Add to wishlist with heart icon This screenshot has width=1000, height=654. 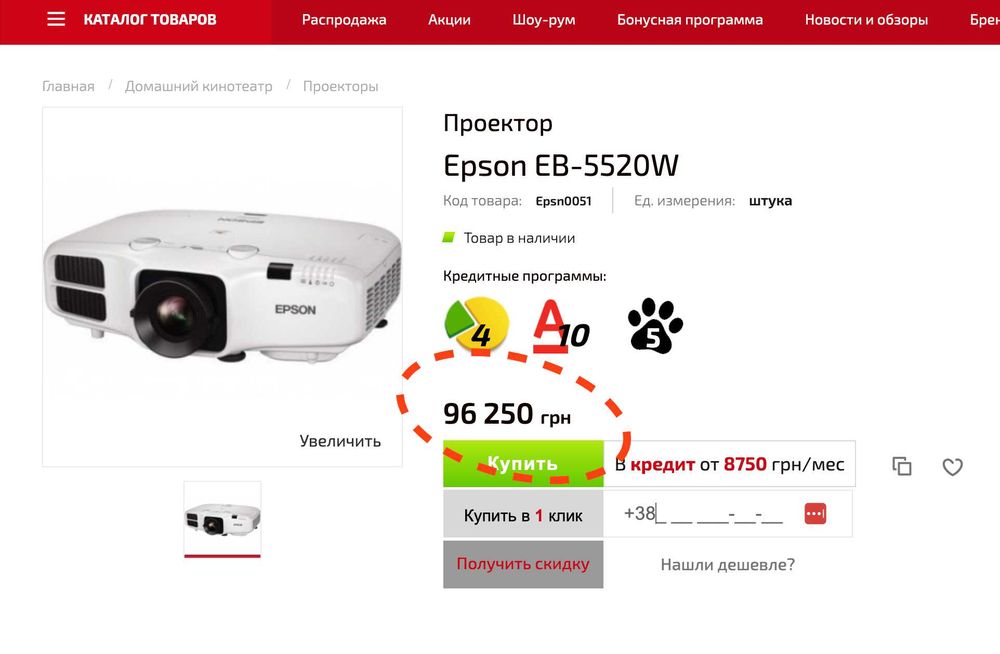953,467
